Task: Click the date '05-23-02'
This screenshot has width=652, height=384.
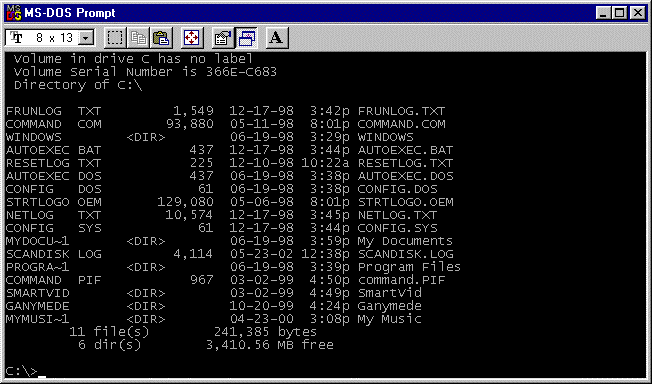Action: click(262, 254)
